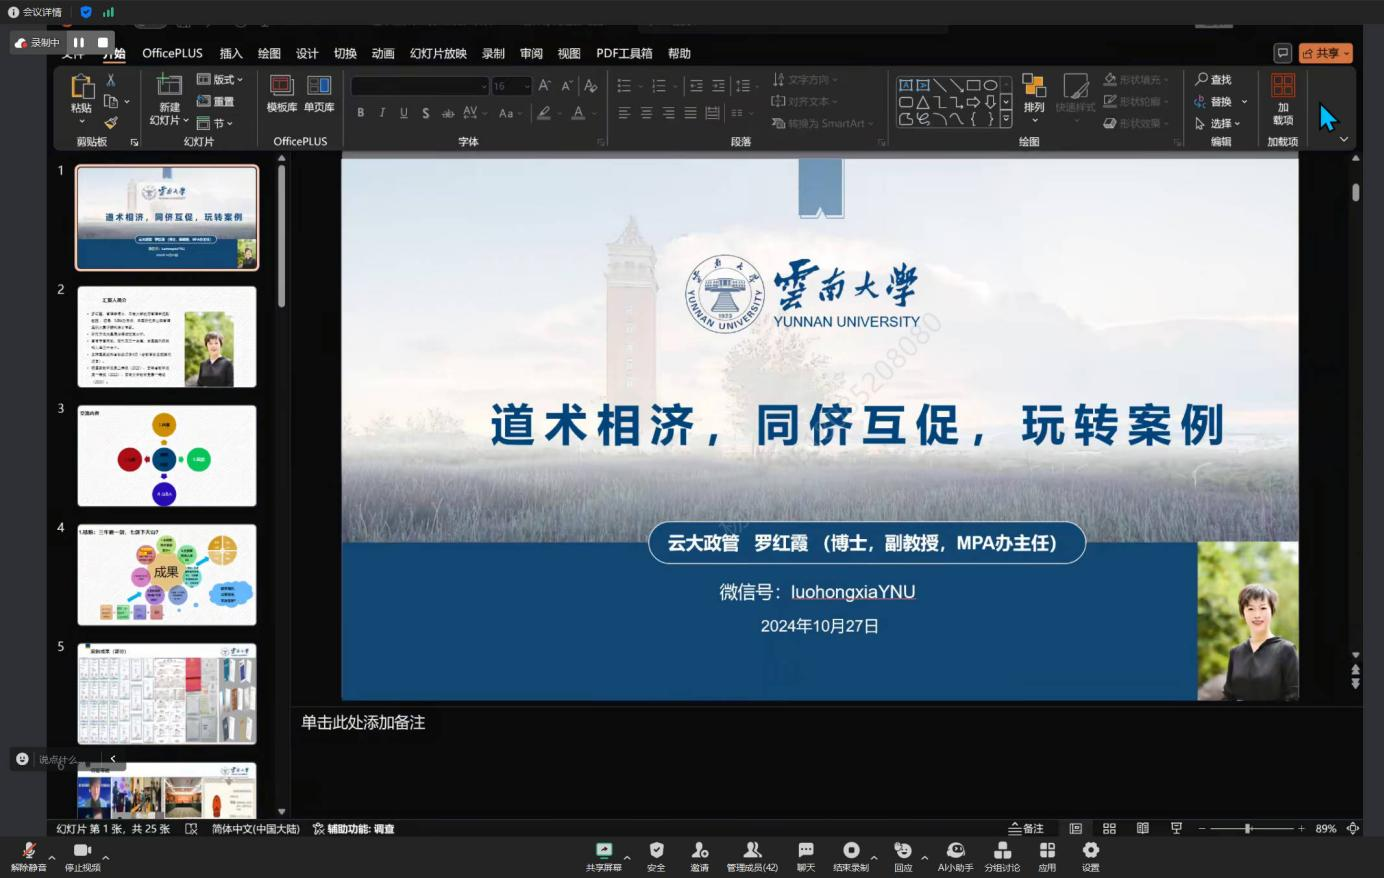Open AI小助手 in meeting toolbar
Image resolution: width=1384 pixels, height=878 pixels.
pyautogui.click(x=955, y=855)
